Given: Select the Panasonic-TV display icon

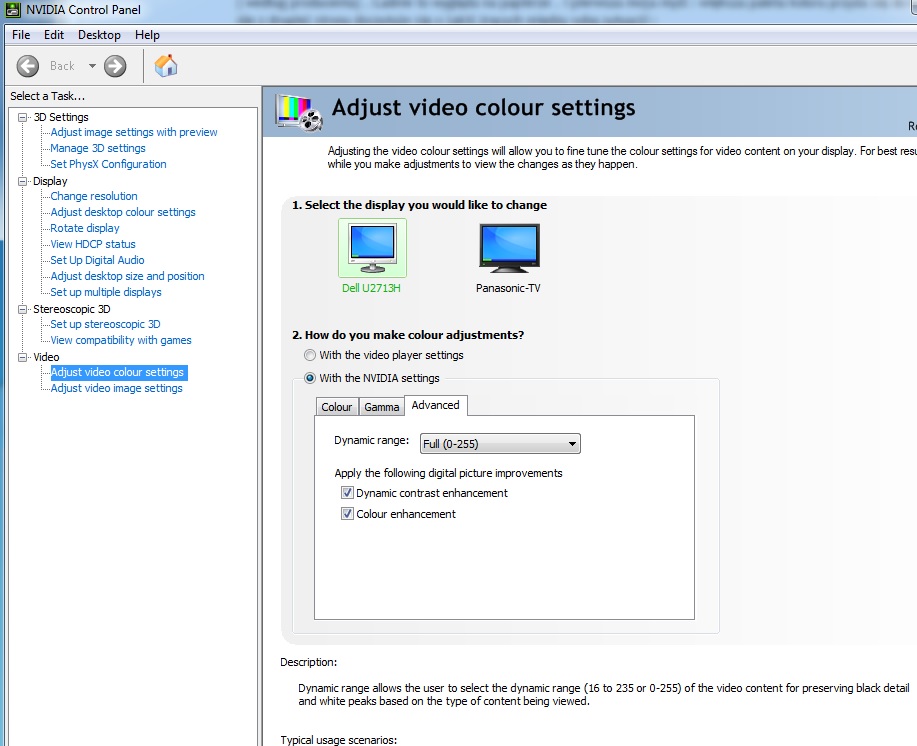Looking at the screenshot, I should coord(509,248).
